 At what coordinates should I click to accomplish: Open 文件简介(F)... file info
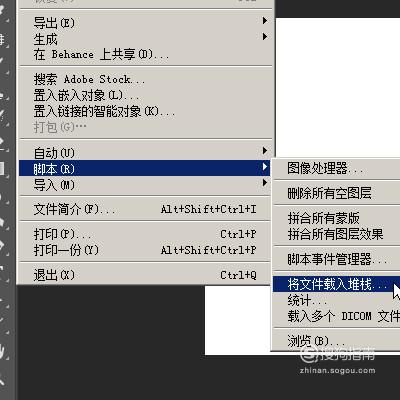tap(145, 209)
